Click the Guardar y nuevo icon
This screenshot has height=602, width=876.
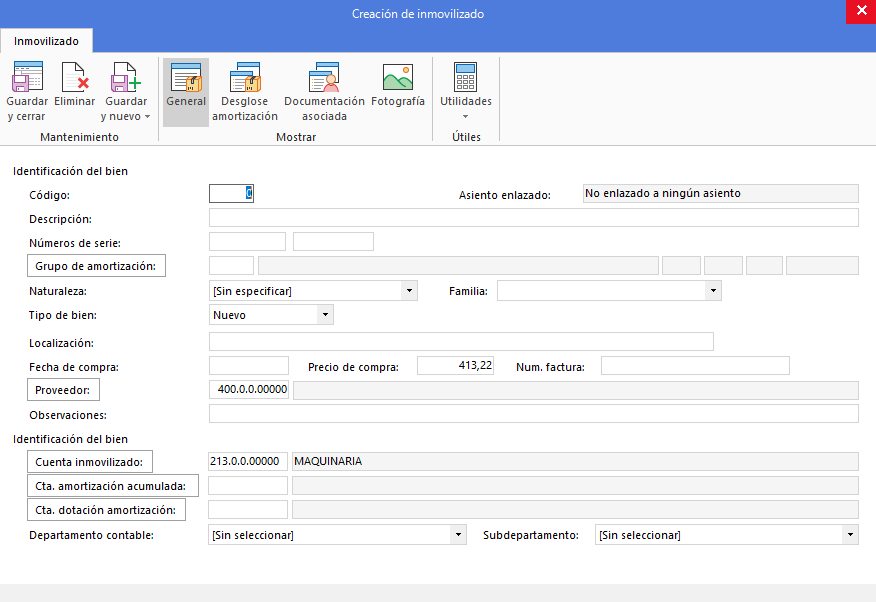coord(126,77)
